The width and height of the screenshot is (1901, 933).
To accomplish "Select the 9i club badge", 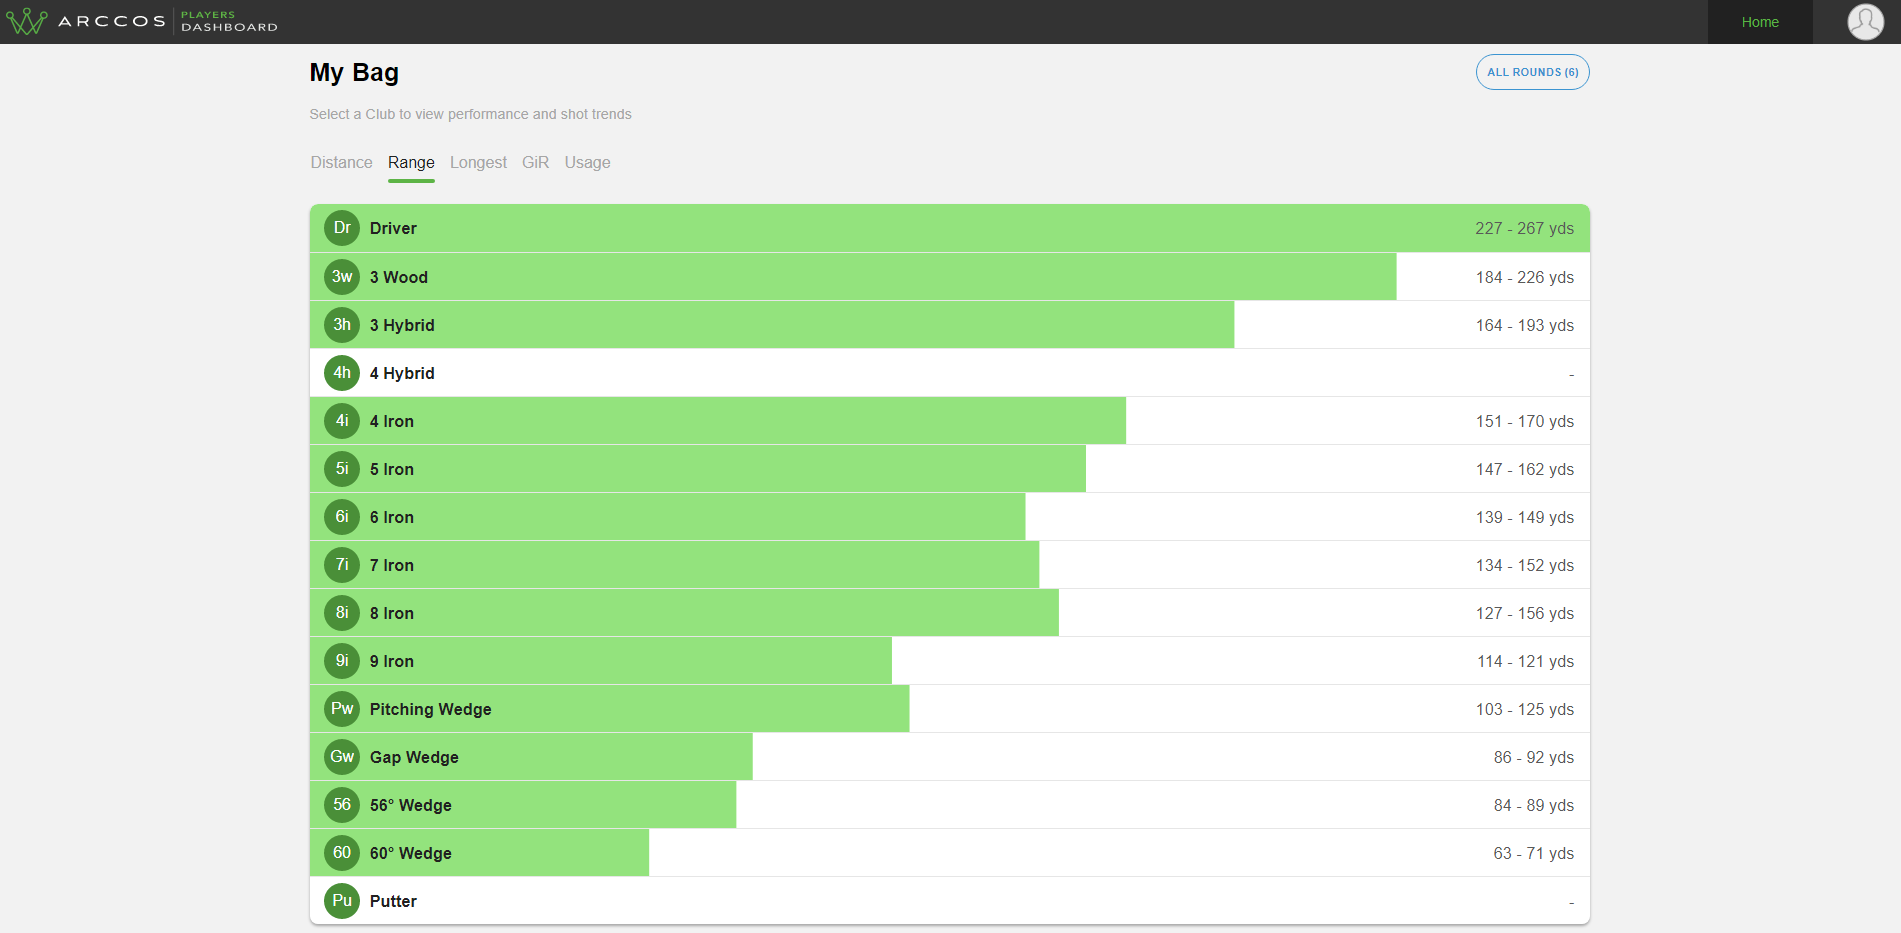I will [342, 661].
